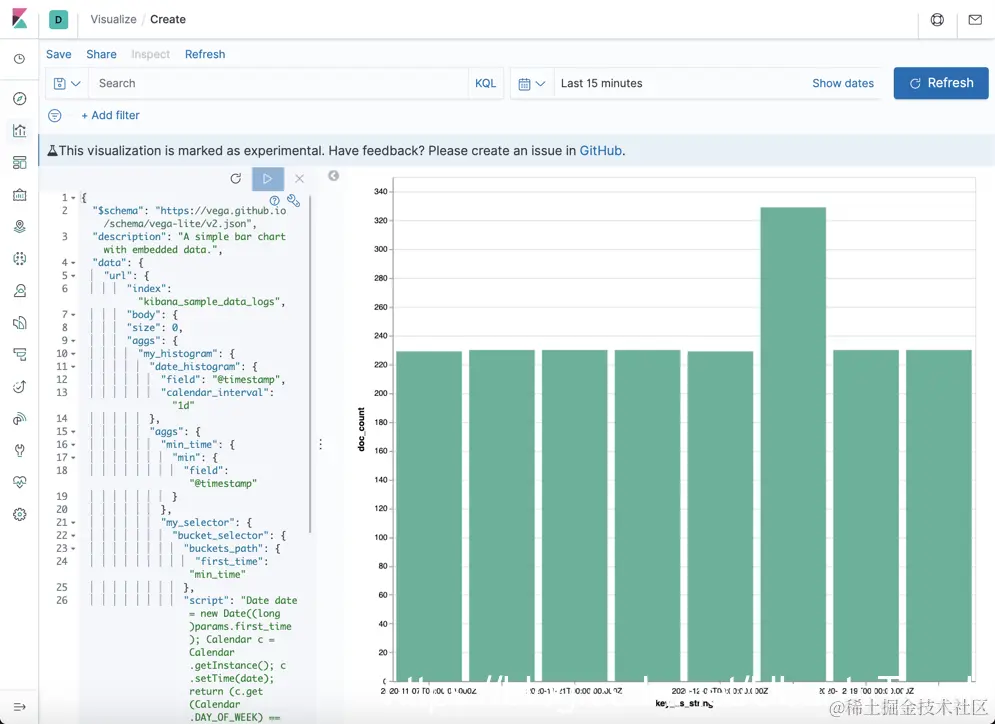Viewport: 995px width, 724px height.
Task: Go to Visualize breadcrumb
Action: coord(113,19)
